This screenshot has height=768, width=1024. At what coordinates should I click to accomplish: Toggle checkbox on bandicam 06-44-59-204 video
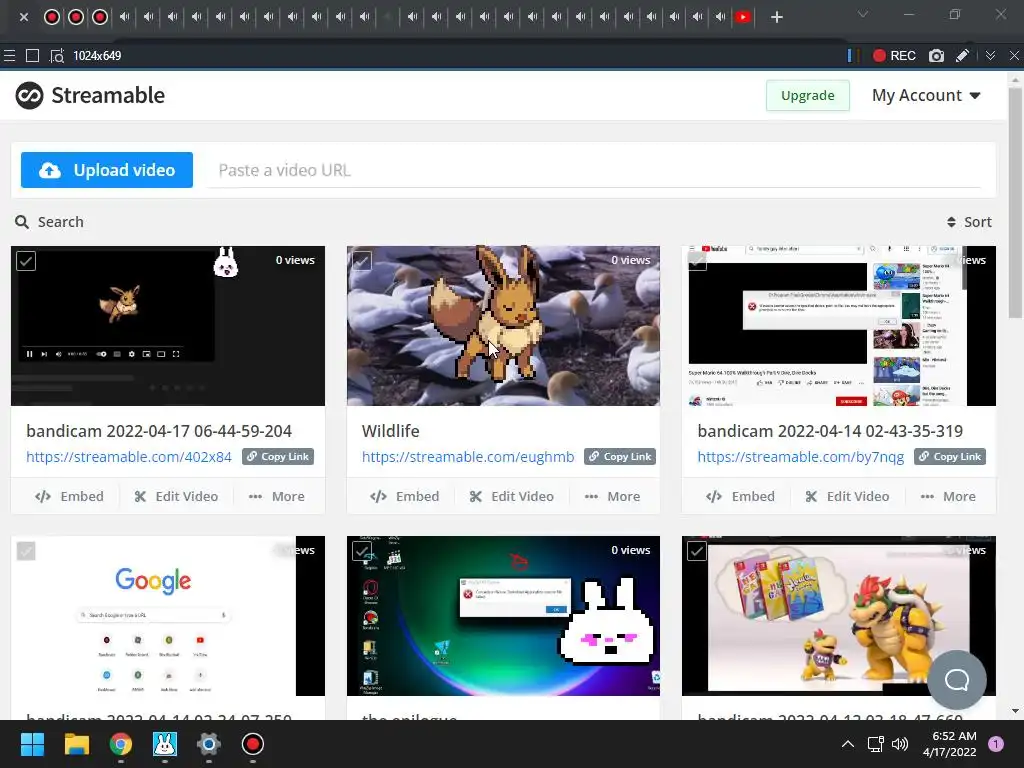pyautogui.click(x=26, y=261)
